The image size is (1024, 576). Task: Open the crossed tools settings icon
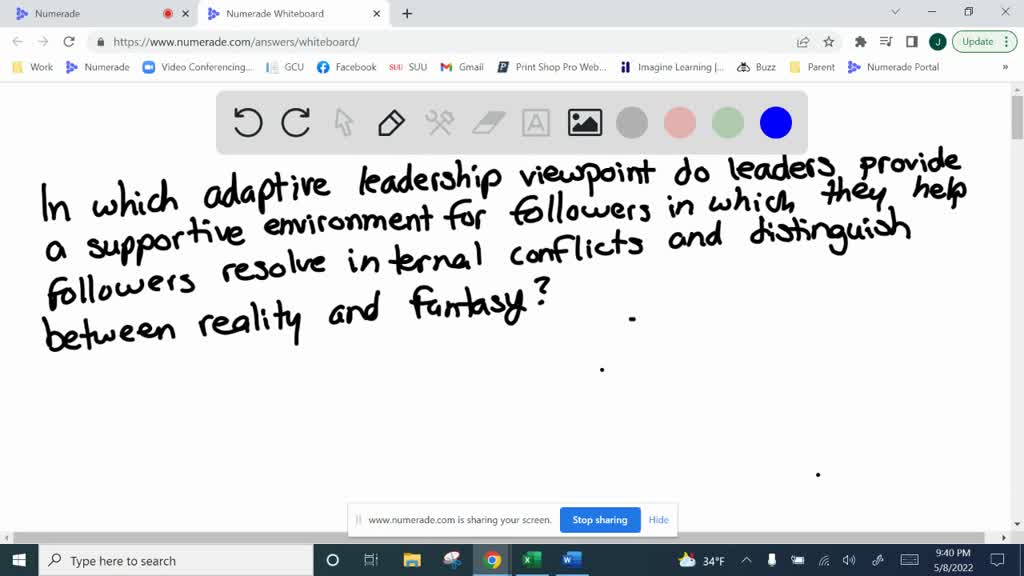439,123
